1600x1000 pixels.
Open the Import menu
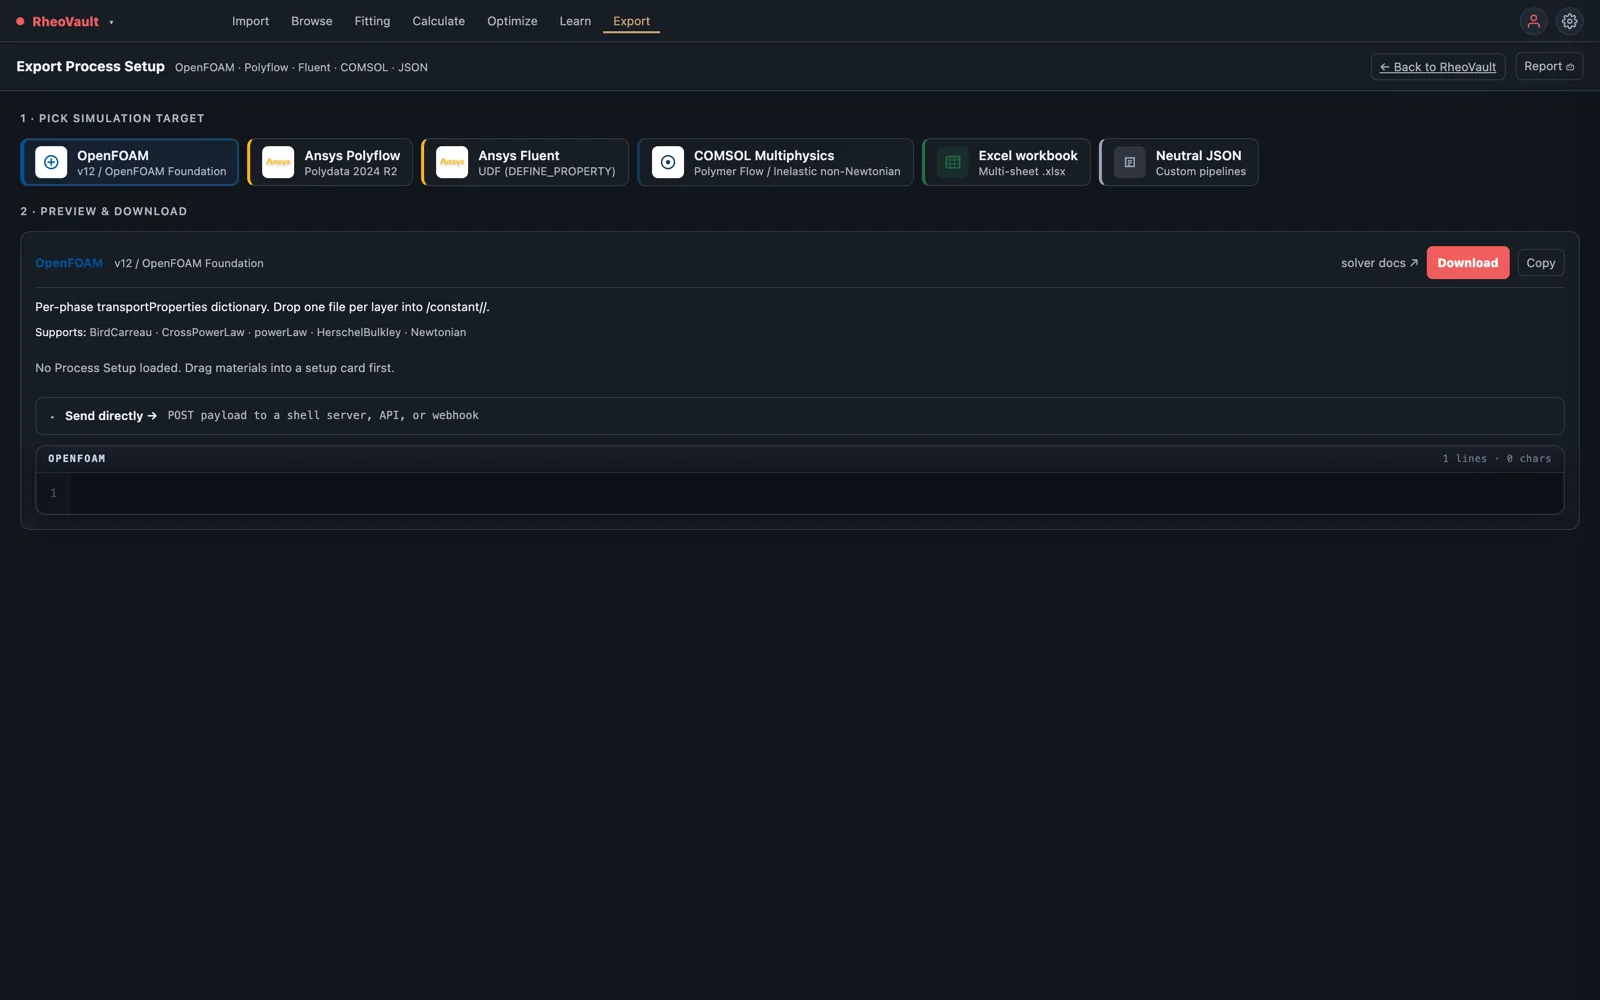click(250, 21)
